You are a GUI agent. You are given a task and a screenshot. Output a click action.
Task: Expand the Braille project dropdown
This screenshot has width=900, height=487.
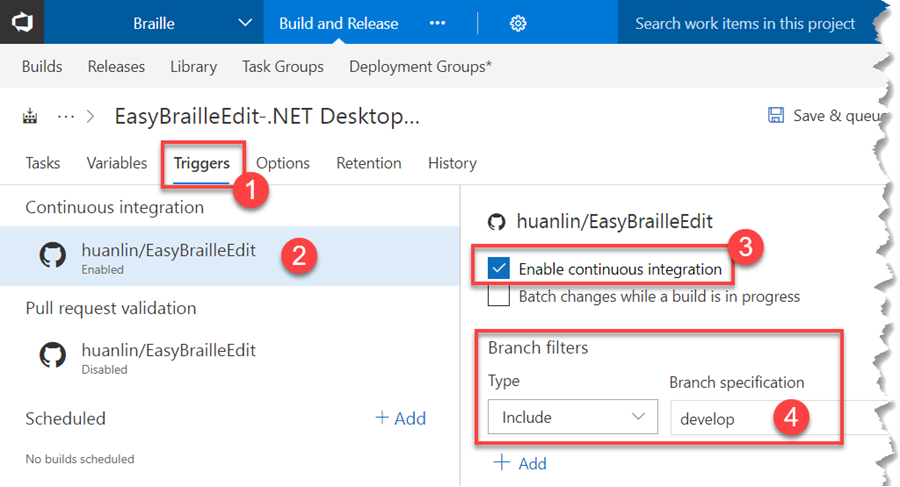[x=245, y=23]
